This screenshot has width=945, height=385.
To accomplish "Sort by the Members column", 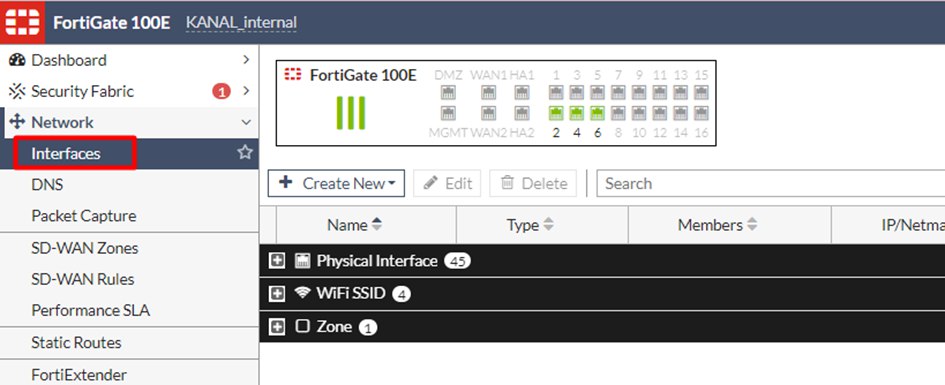I will tap(717, 225).
